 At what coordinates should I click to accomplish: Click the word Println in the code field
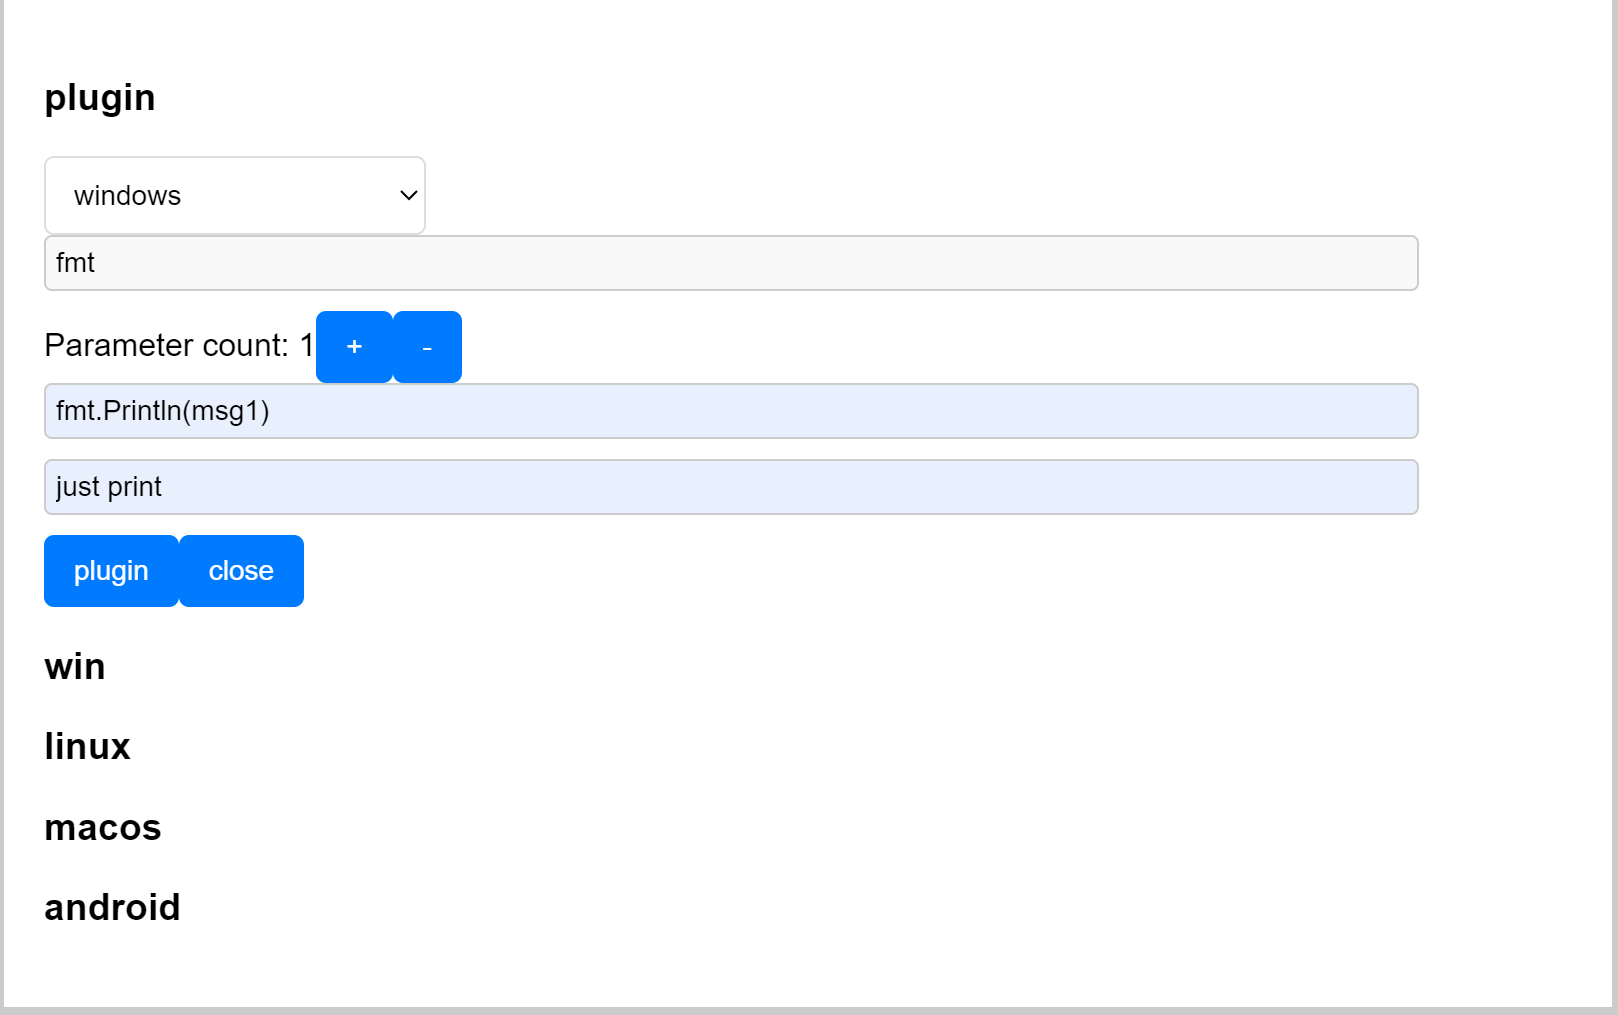pos(143,411)
